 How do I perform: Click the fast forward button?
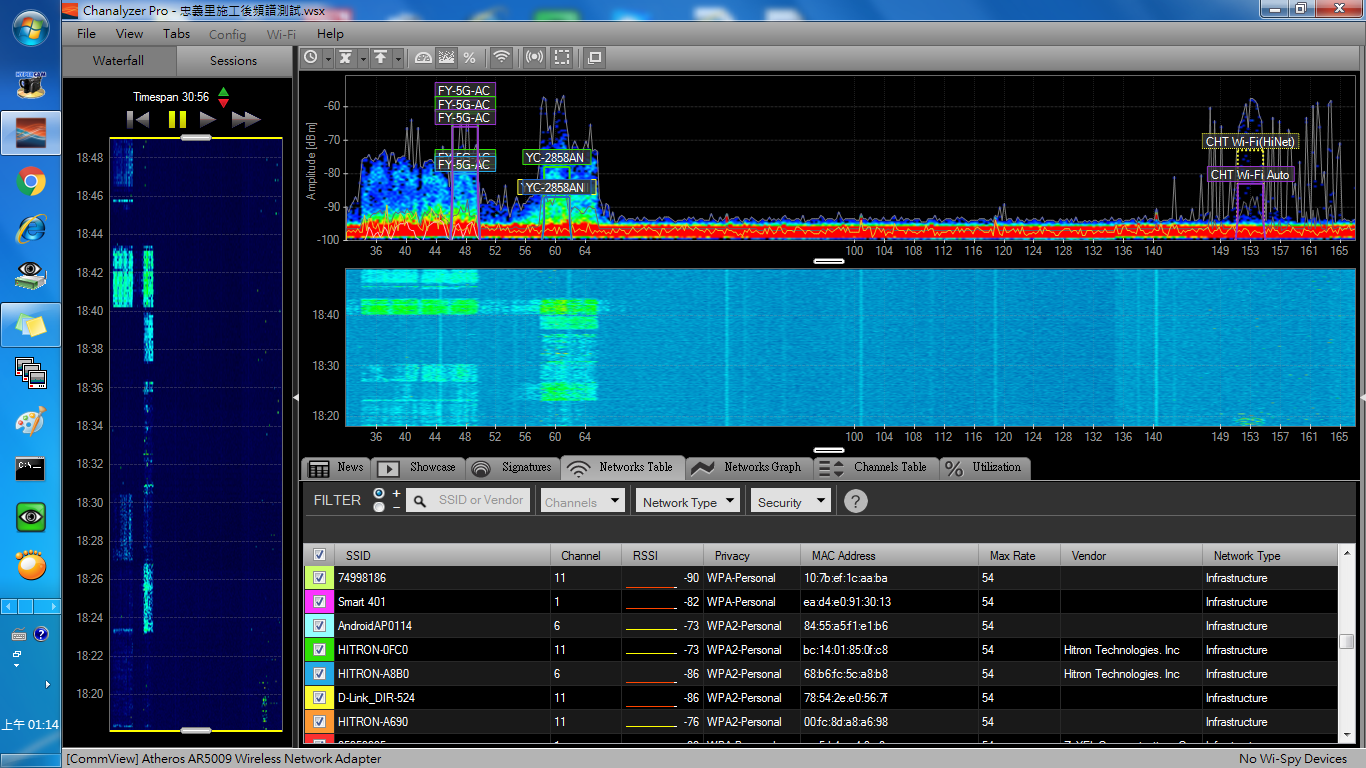[246, 120]
